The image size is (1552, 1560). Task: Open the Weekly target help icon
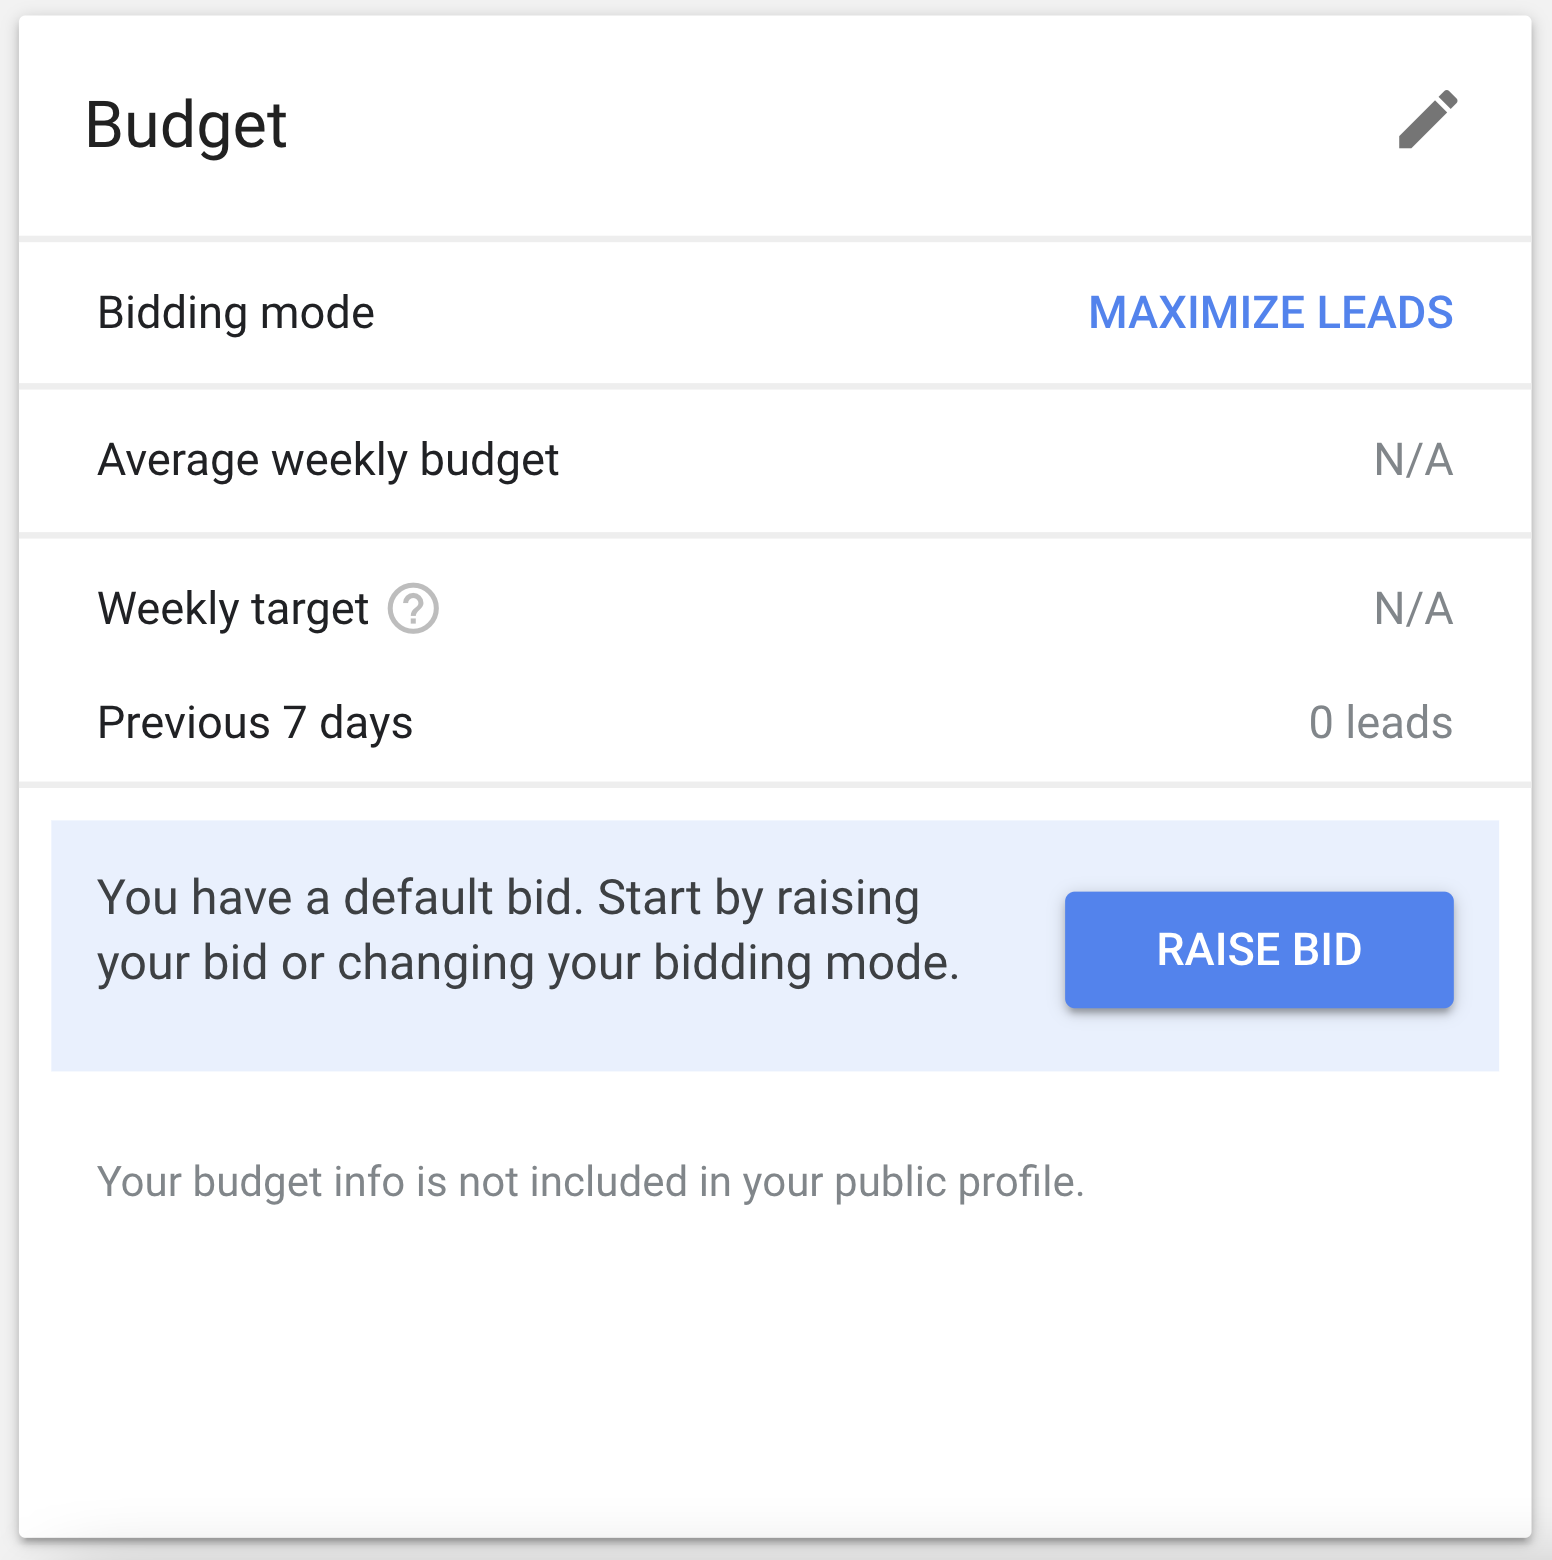pos(413,608)
